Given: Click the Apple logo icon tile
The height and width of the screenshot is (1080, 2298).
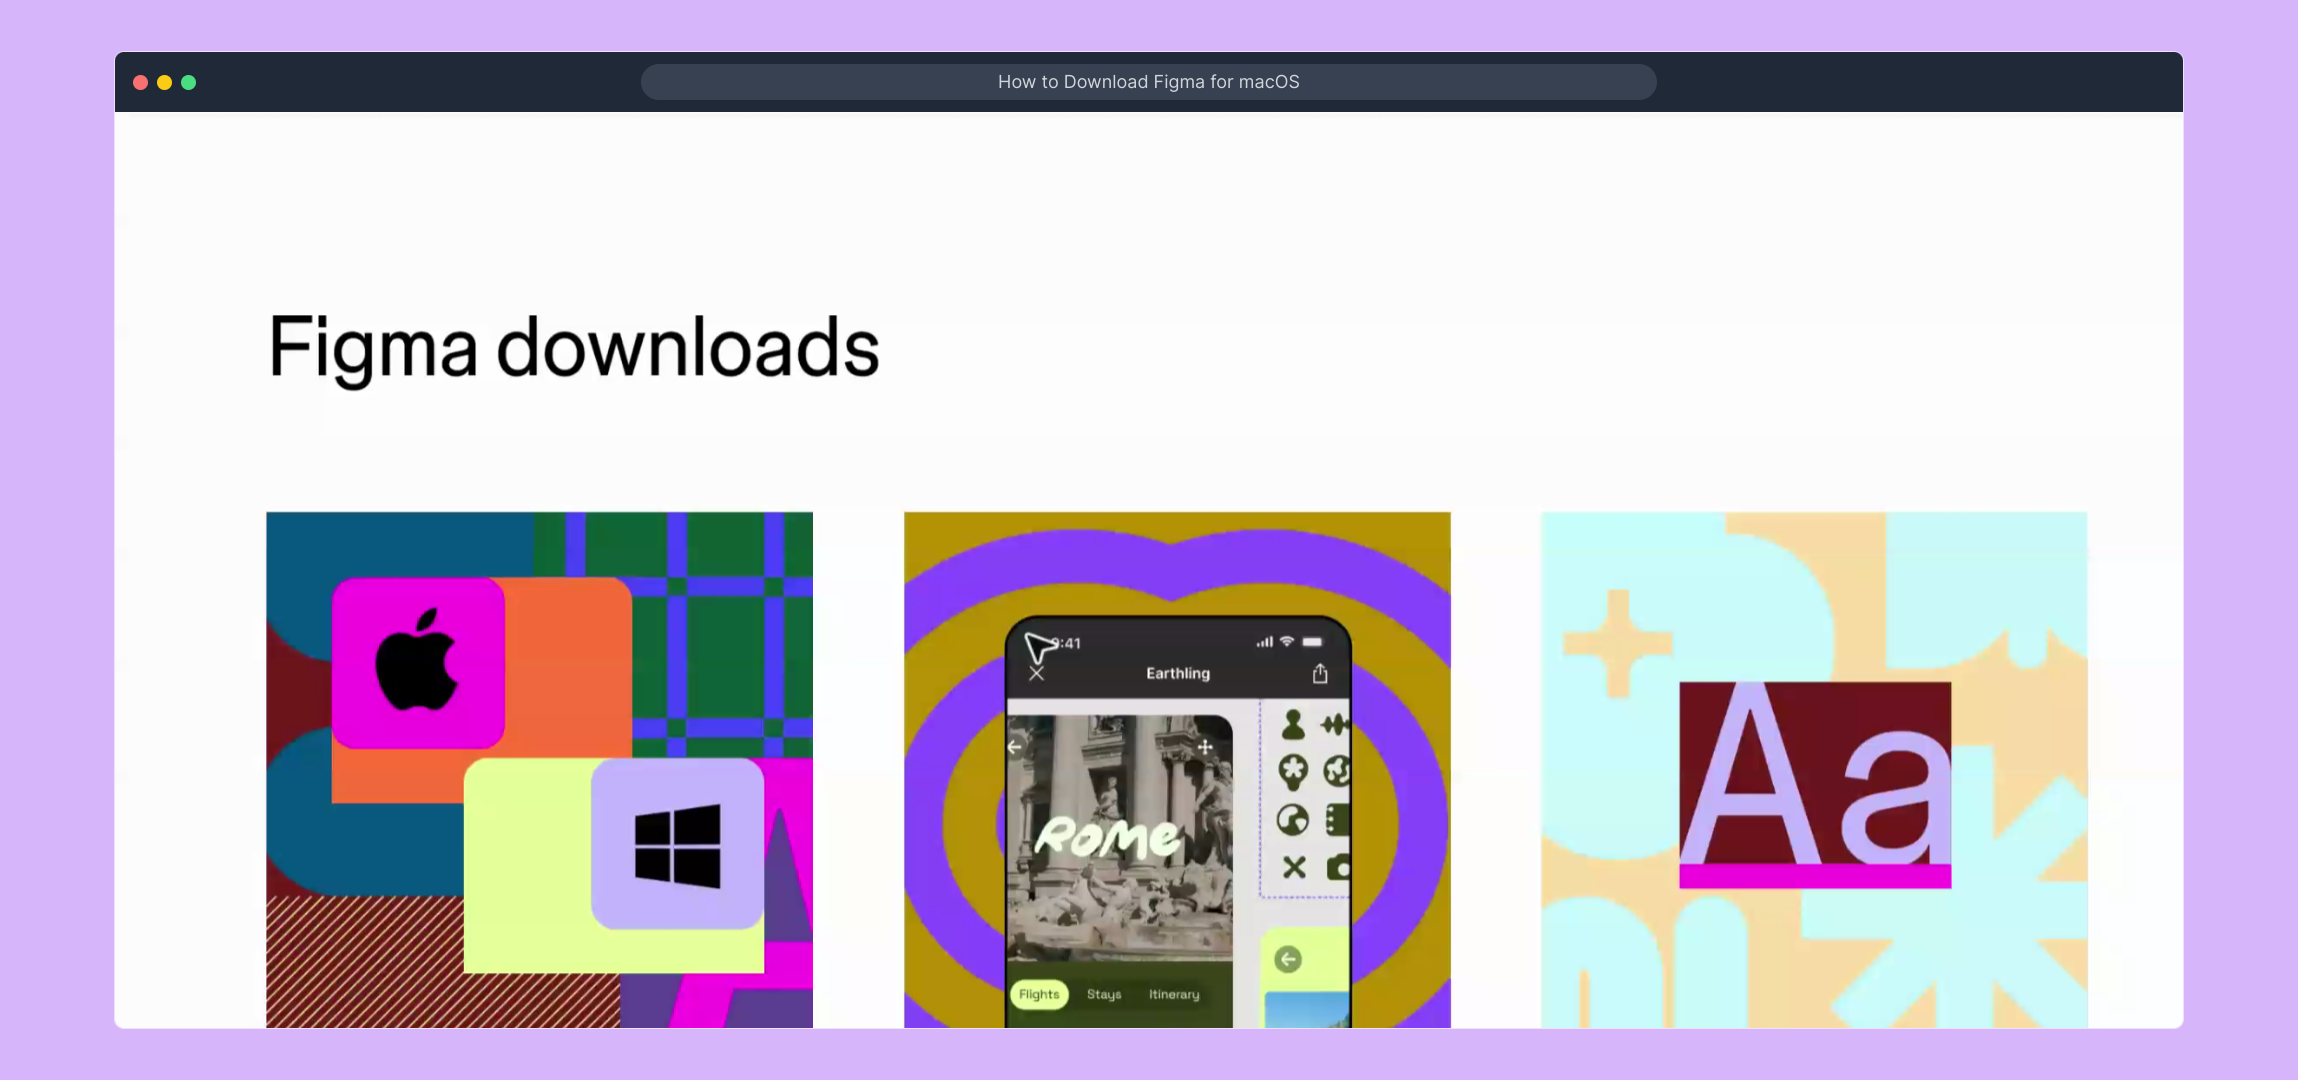Looking at the screenshot, I should 418,663.
